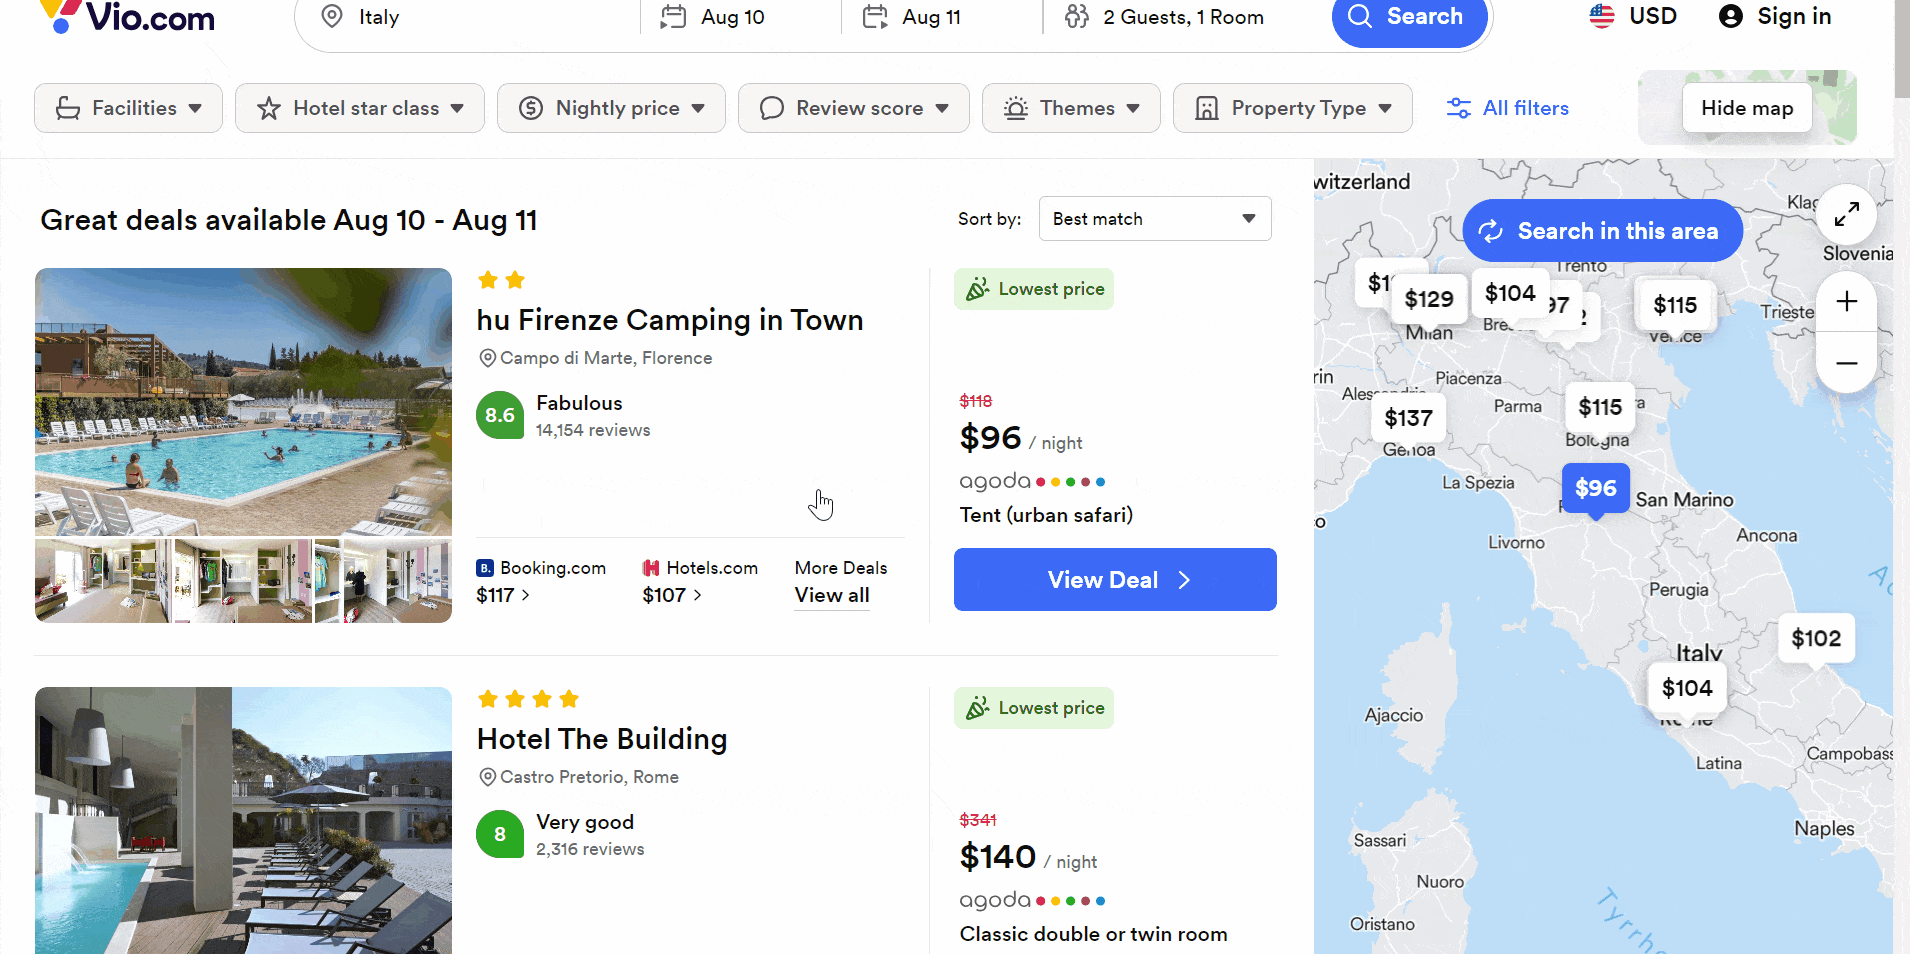
Task: Zoom out on the map
Action: click(x=1847, y=363)
